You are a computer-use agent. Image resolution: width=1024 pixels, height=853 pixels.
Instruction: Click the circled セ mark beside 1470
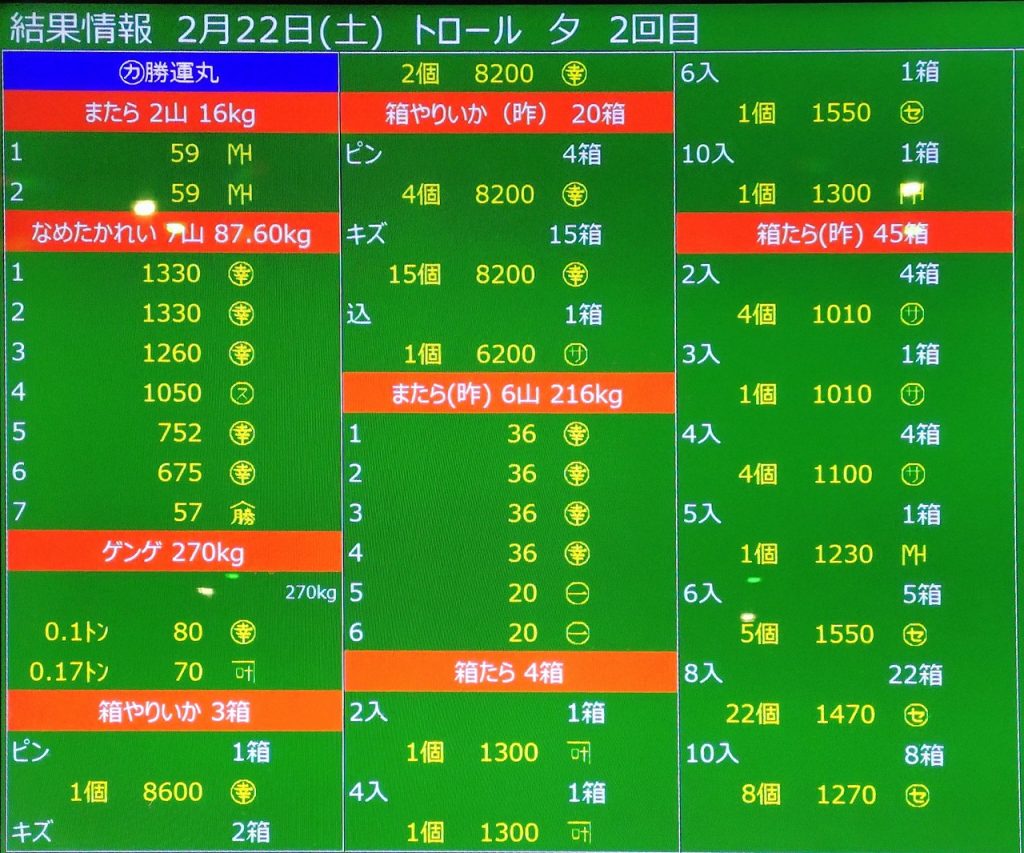coord(911,714)
